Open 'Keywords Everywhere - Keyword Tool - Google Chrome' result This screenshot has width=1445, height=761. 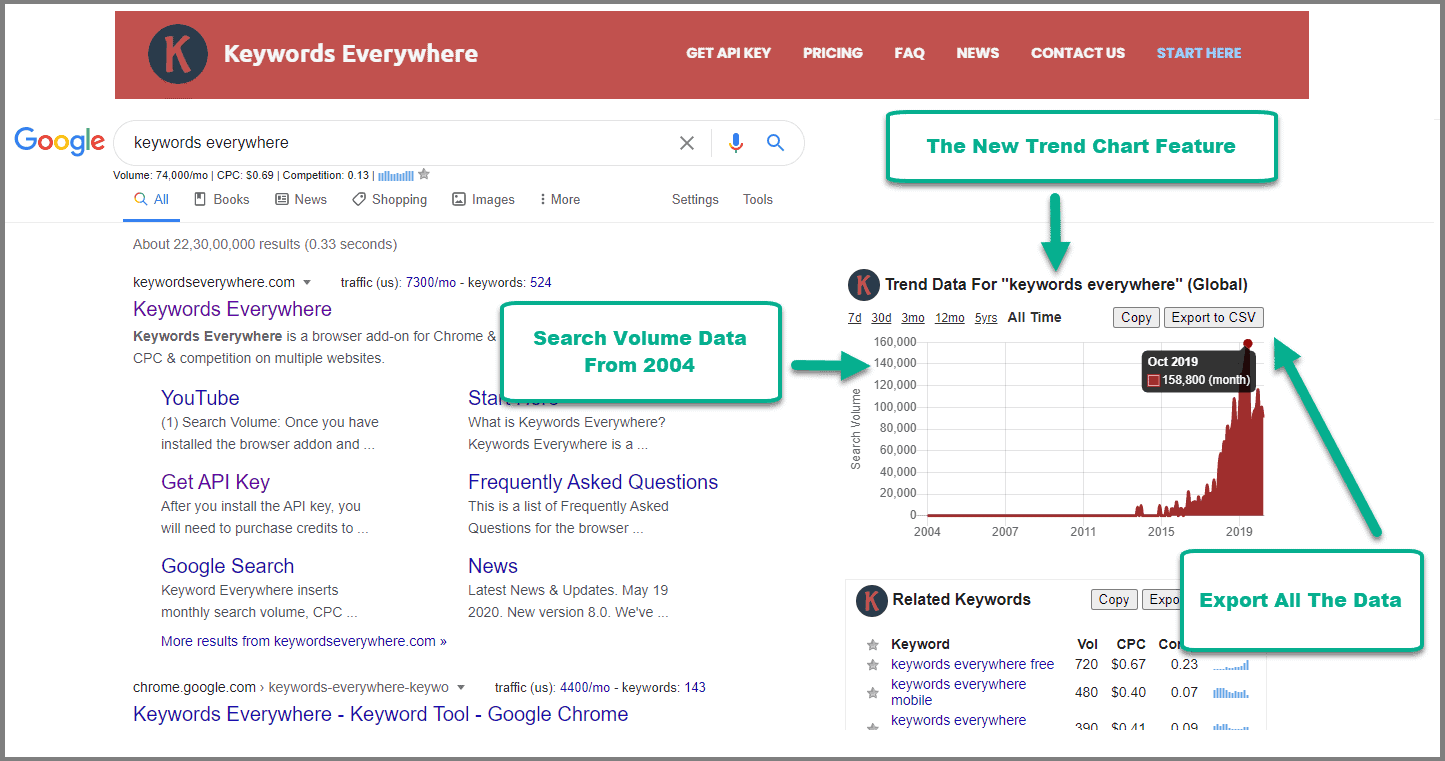(x=381, y=714)
